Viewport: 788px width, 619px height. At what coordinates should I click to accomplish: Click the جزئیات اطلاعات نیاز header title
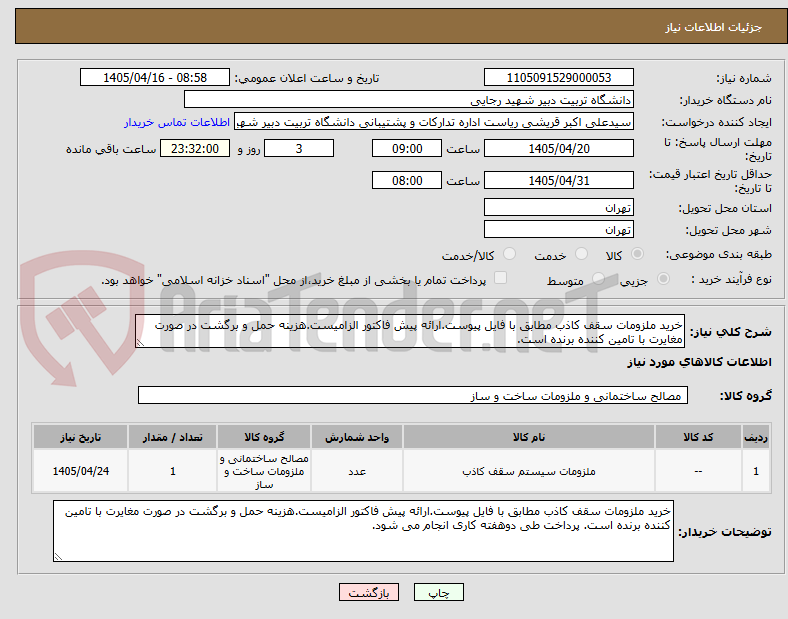tap(714, 27)
